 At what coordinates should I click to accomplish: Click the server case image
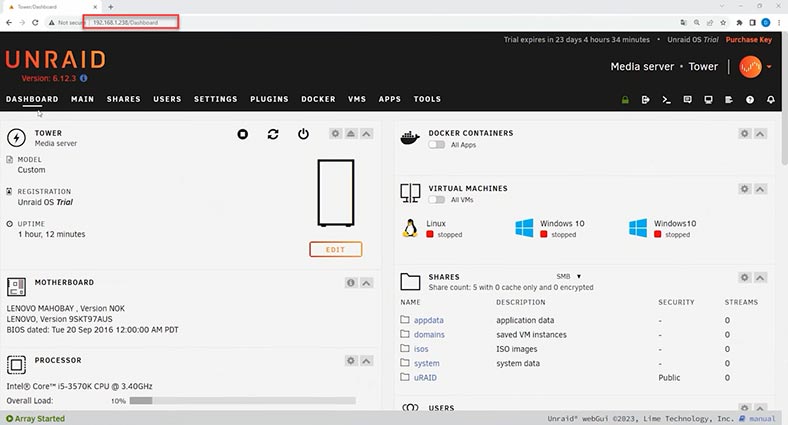point(336,193)
